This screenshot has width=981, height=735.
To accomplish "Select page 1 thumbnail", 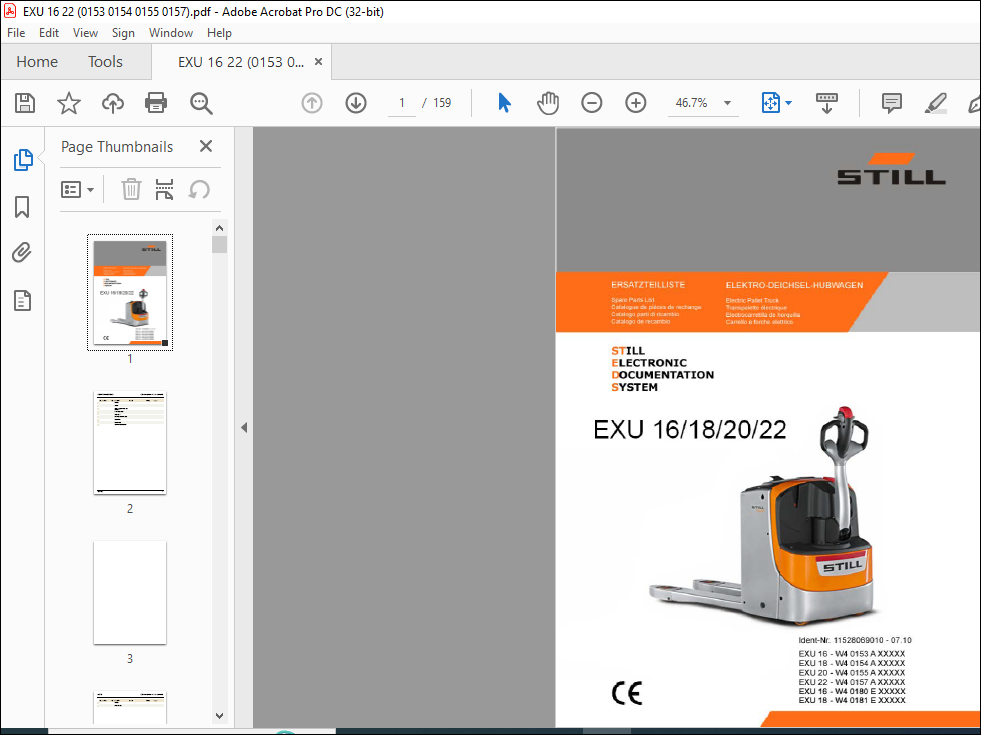I will click(x=130, y=293).
